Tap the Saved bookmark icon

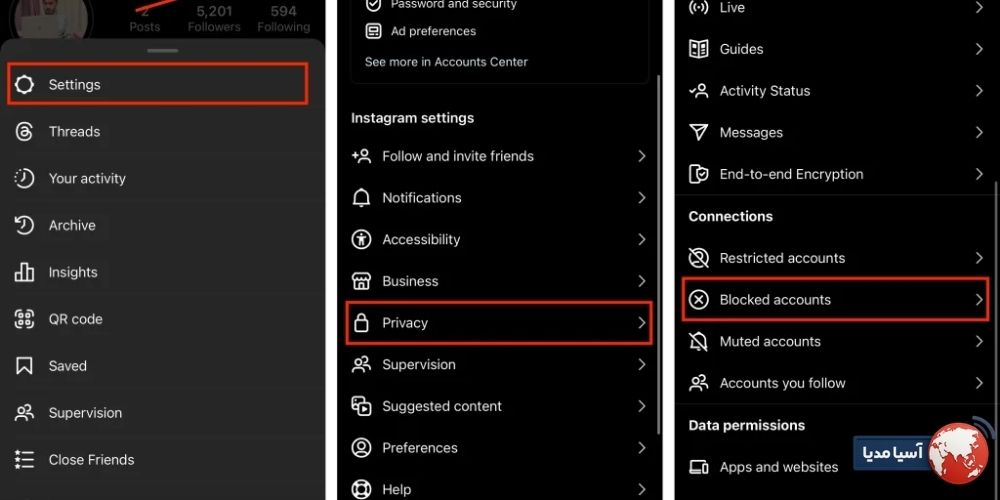point(24,366)
